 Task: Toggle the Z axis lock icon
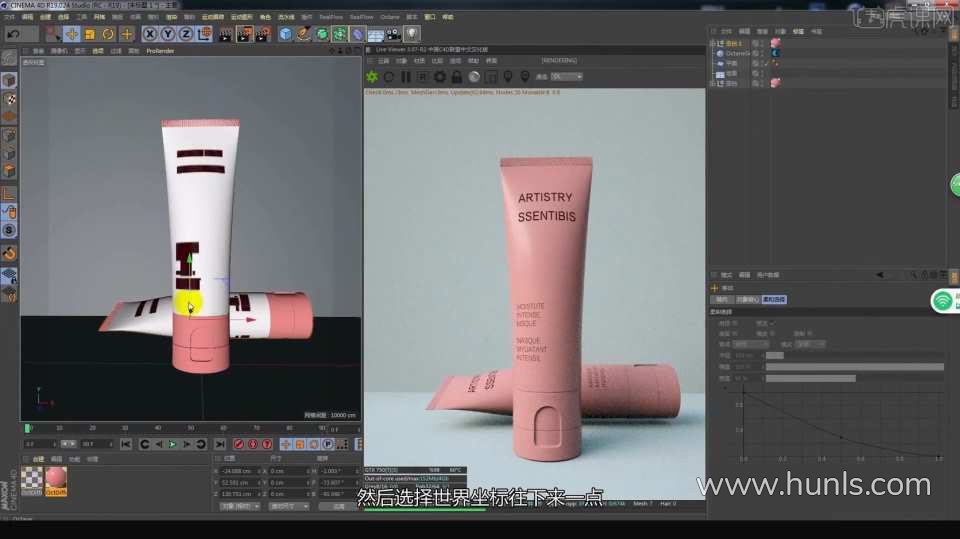point(185,34)
